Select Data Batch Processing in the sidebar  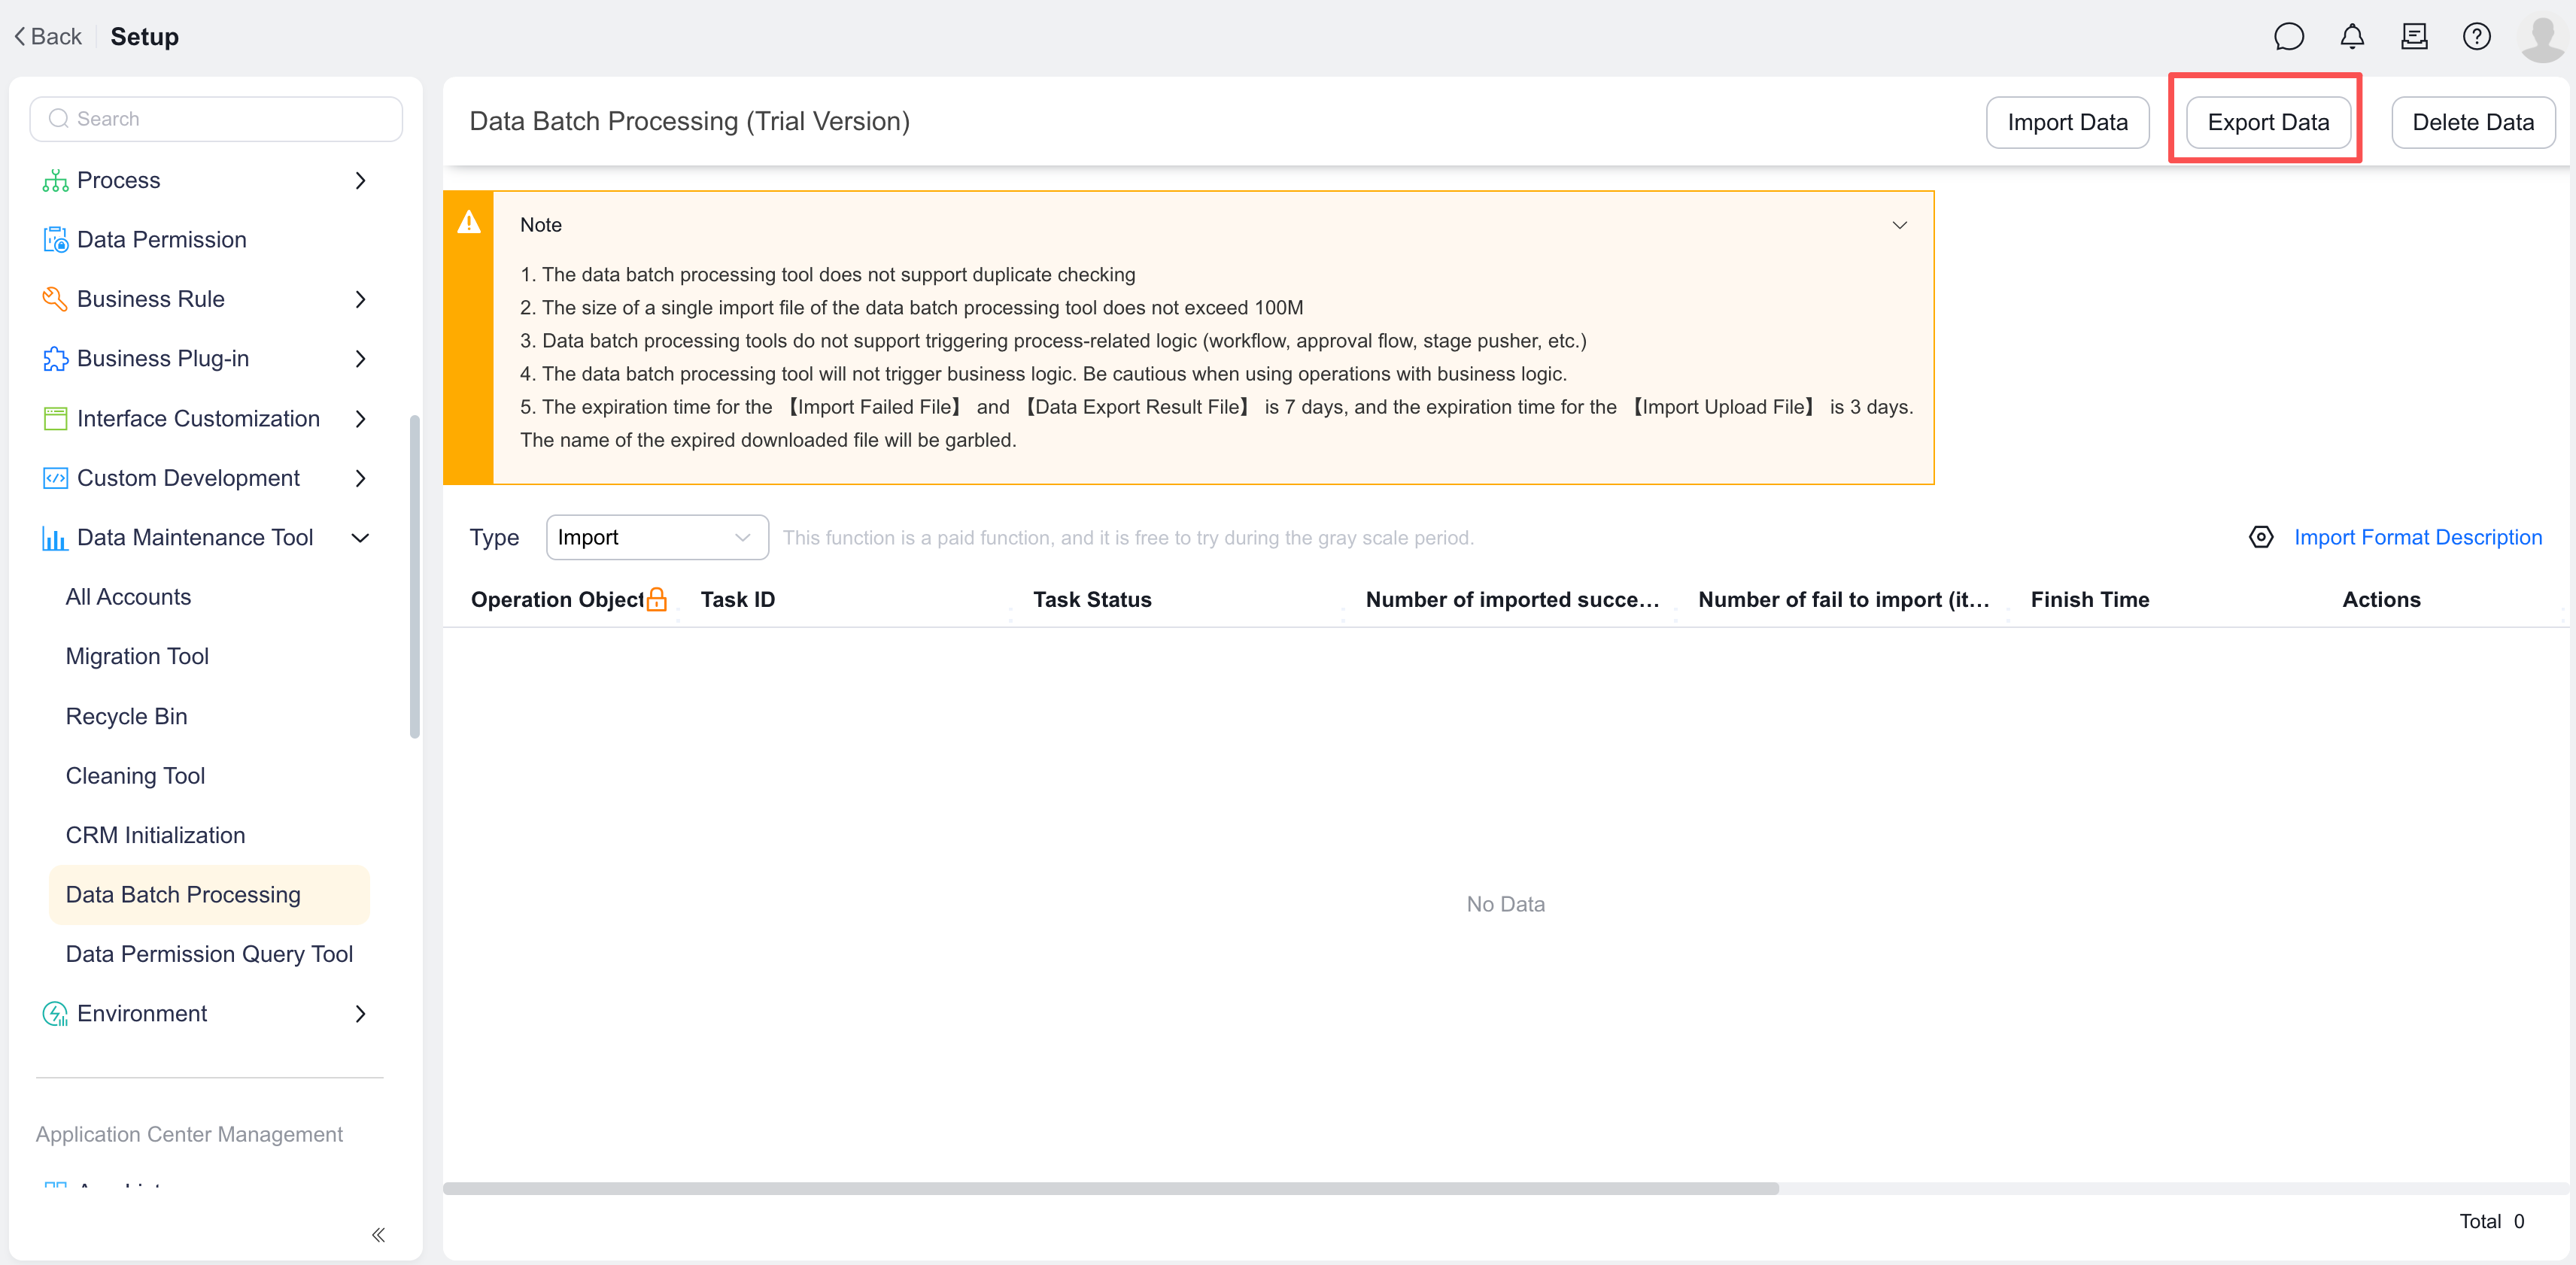[209, 895]
